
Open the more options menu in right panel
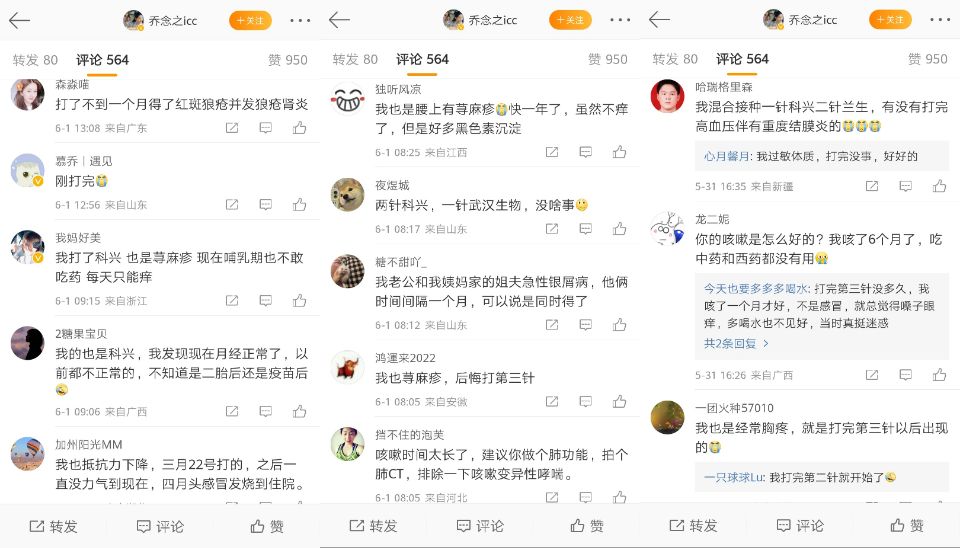940,20
